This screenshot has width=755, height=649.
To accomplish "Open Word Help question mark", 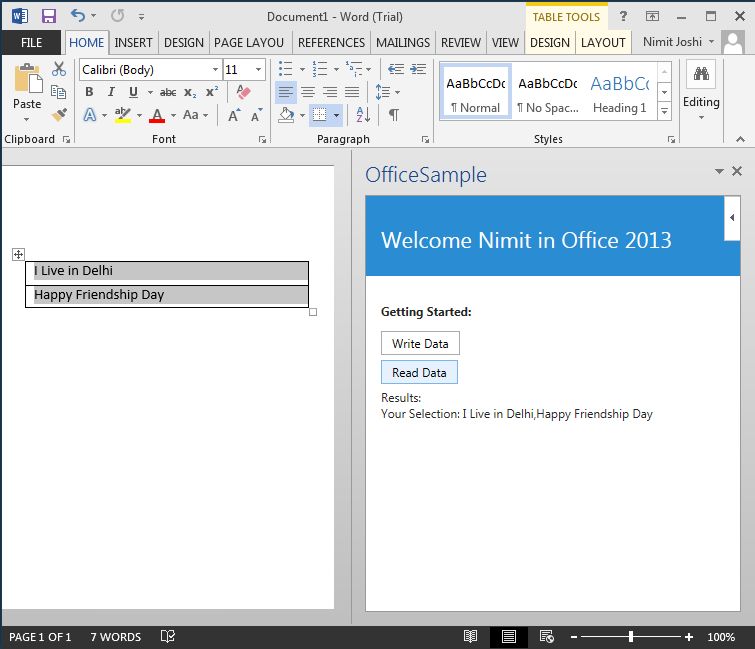I will pyautogui.click(x=623, y=16).
